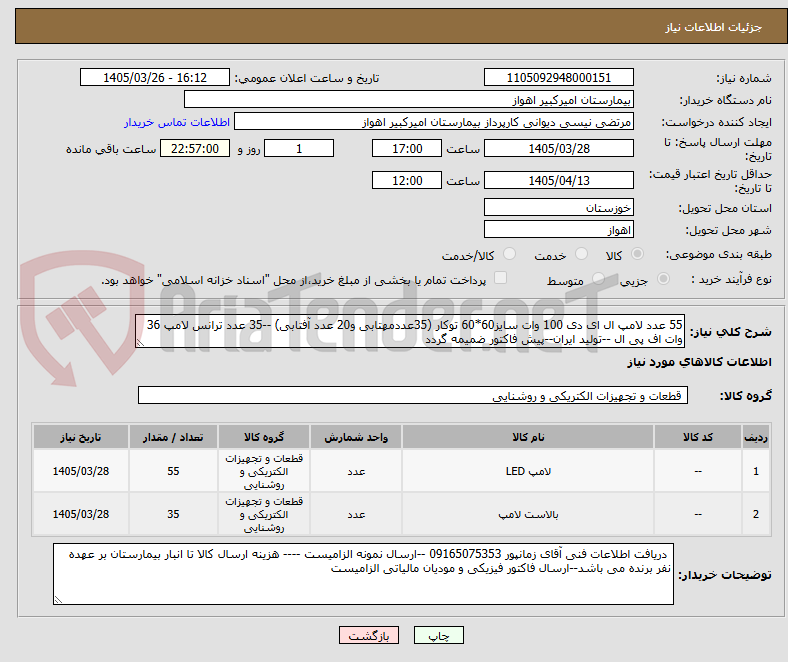Tick the Islamic treasury payment checkbox
The image size is (788, 662).
500,278
